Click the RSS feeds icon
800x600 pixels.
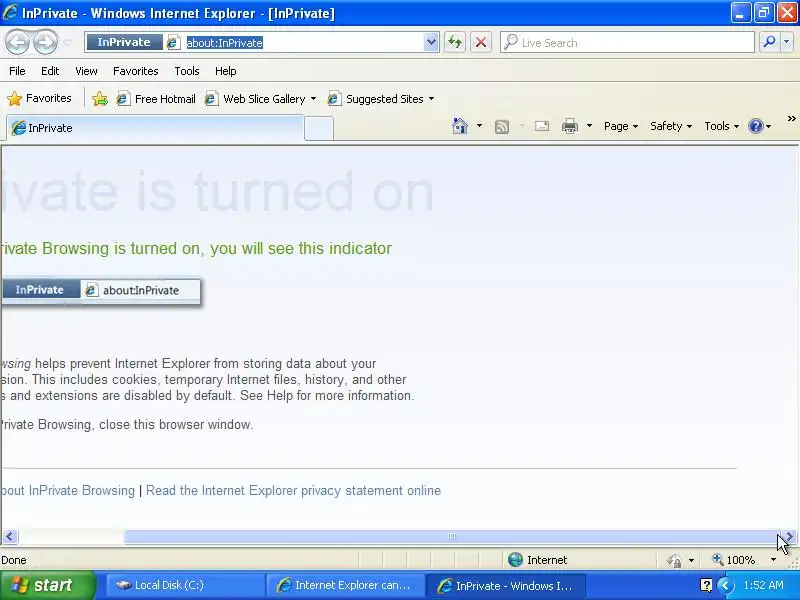pyautogui.click(x=502, y=127)
